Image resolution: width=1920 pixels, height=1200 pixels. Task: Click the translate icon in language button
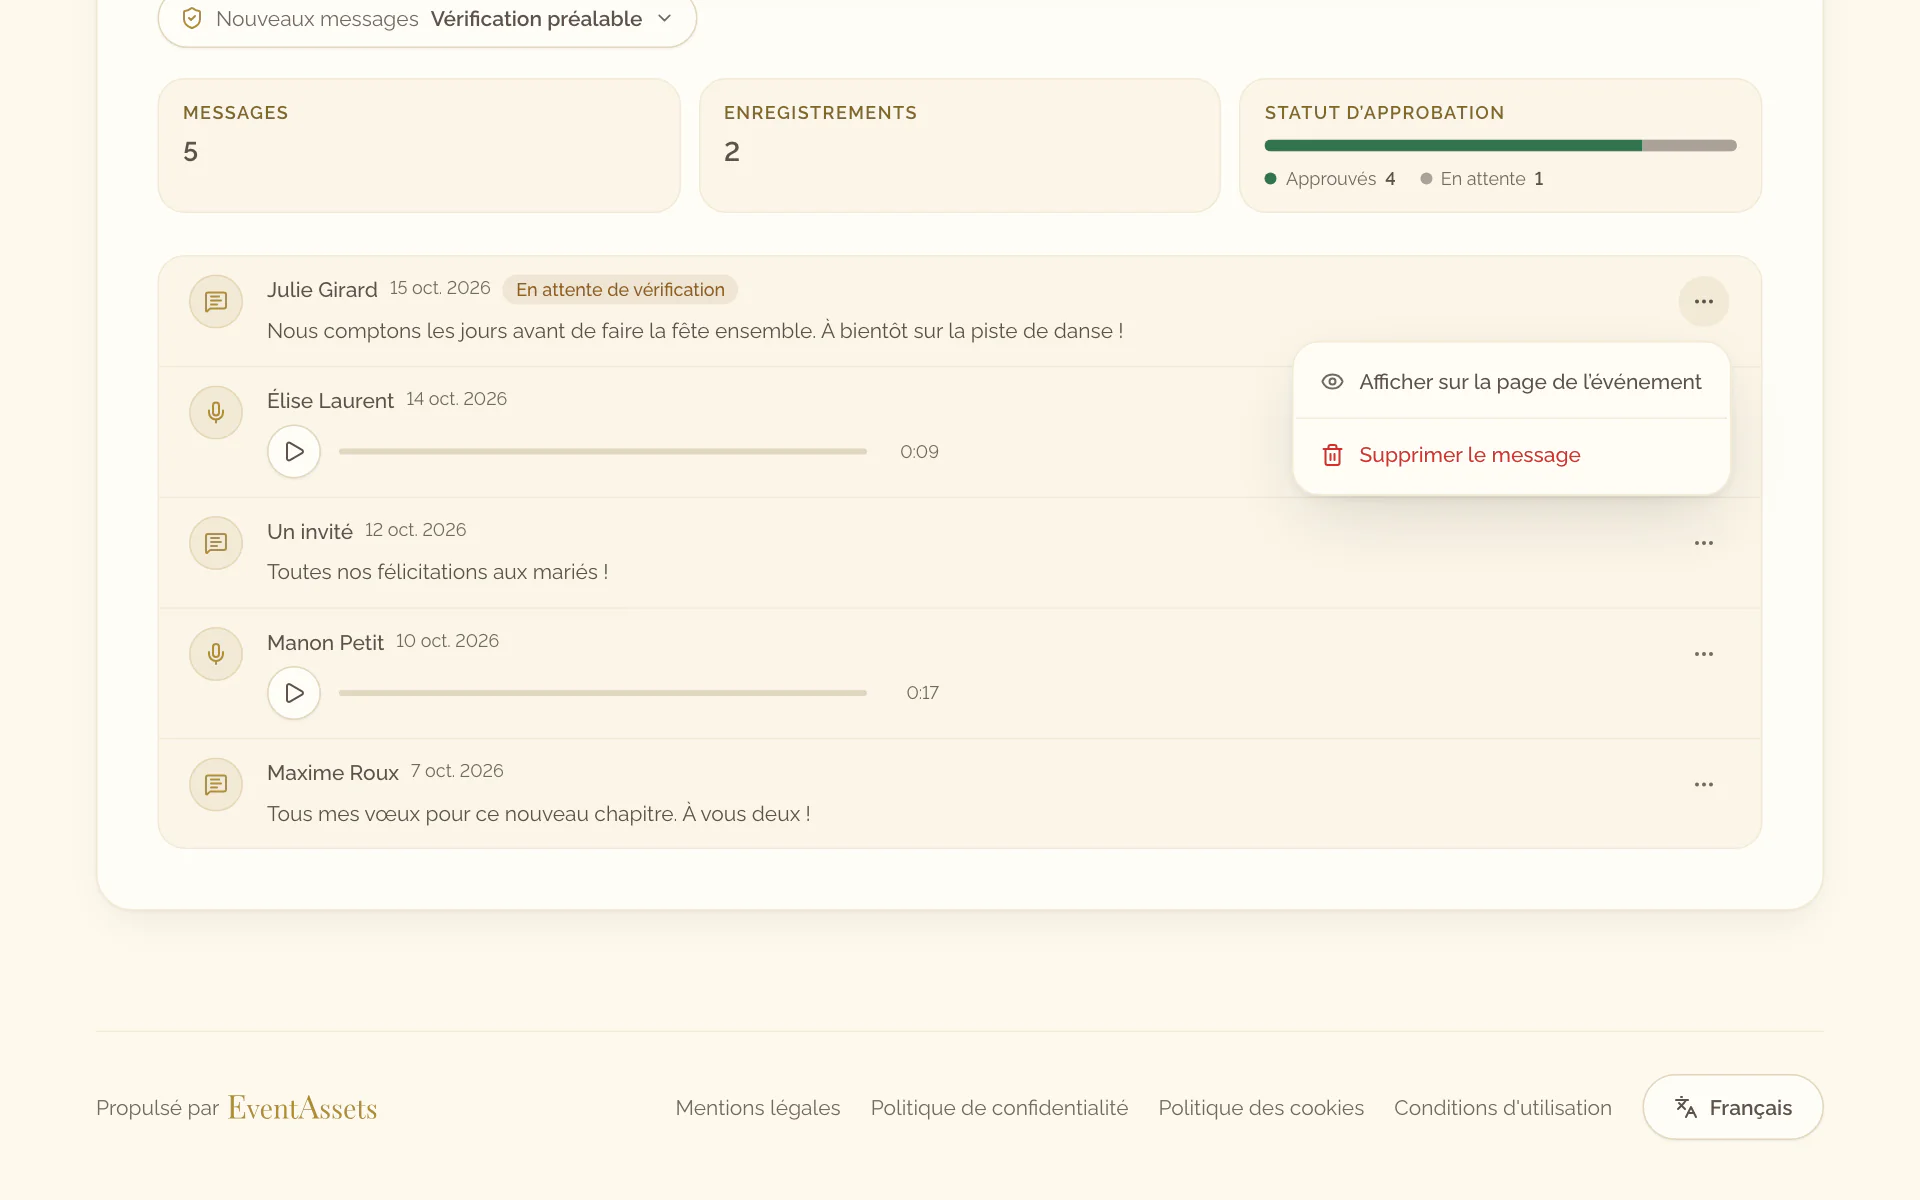pyautogui.click(x=1686, y=1107)
